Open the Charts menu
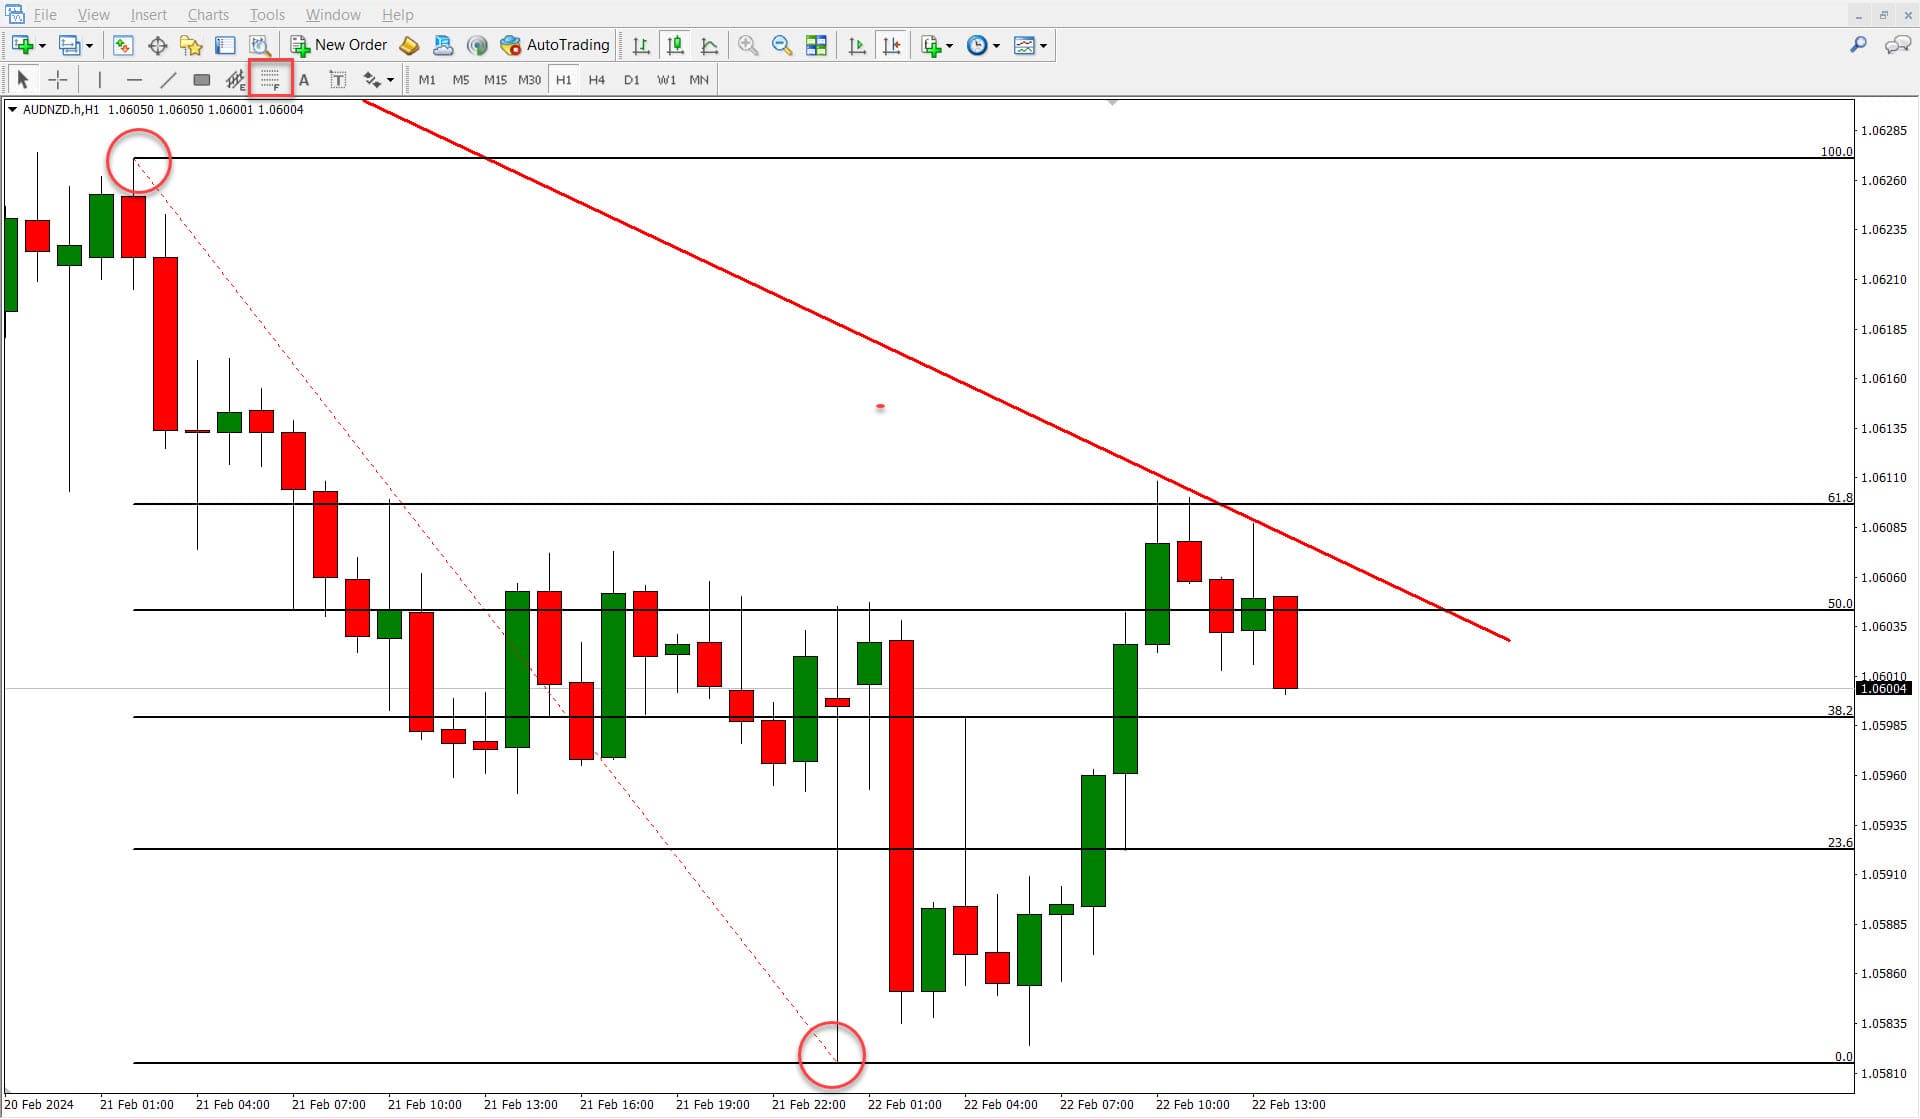 (x=208, y=14)
